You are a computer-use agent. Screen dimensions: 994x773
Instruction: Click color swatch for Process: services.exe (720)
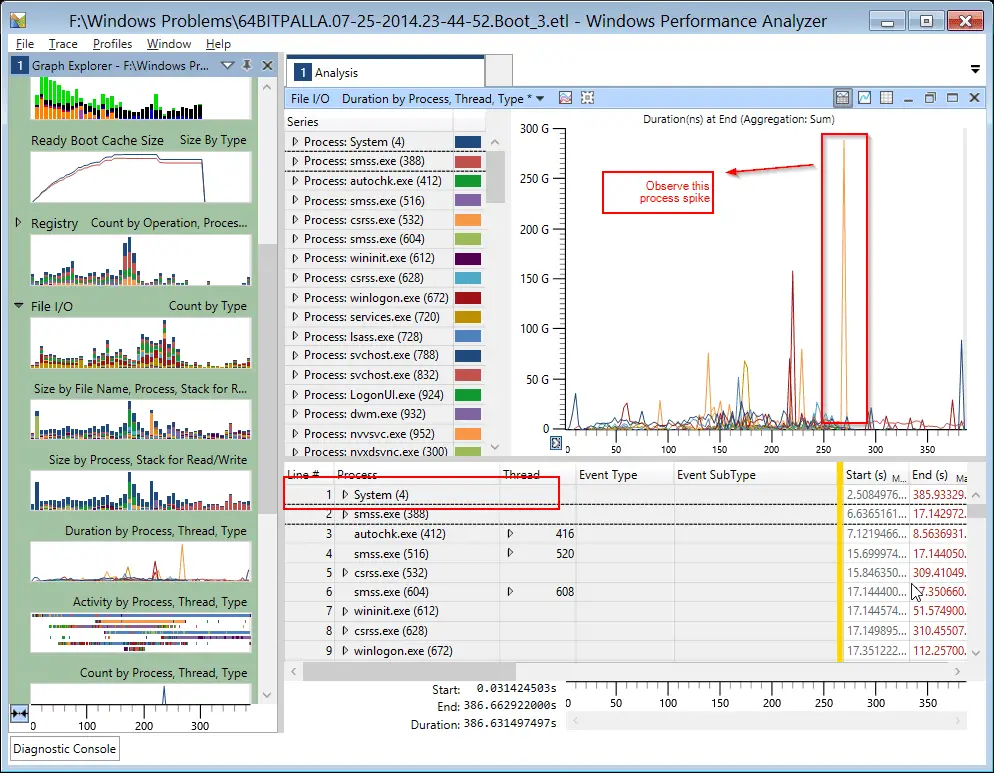pos(468,317)
